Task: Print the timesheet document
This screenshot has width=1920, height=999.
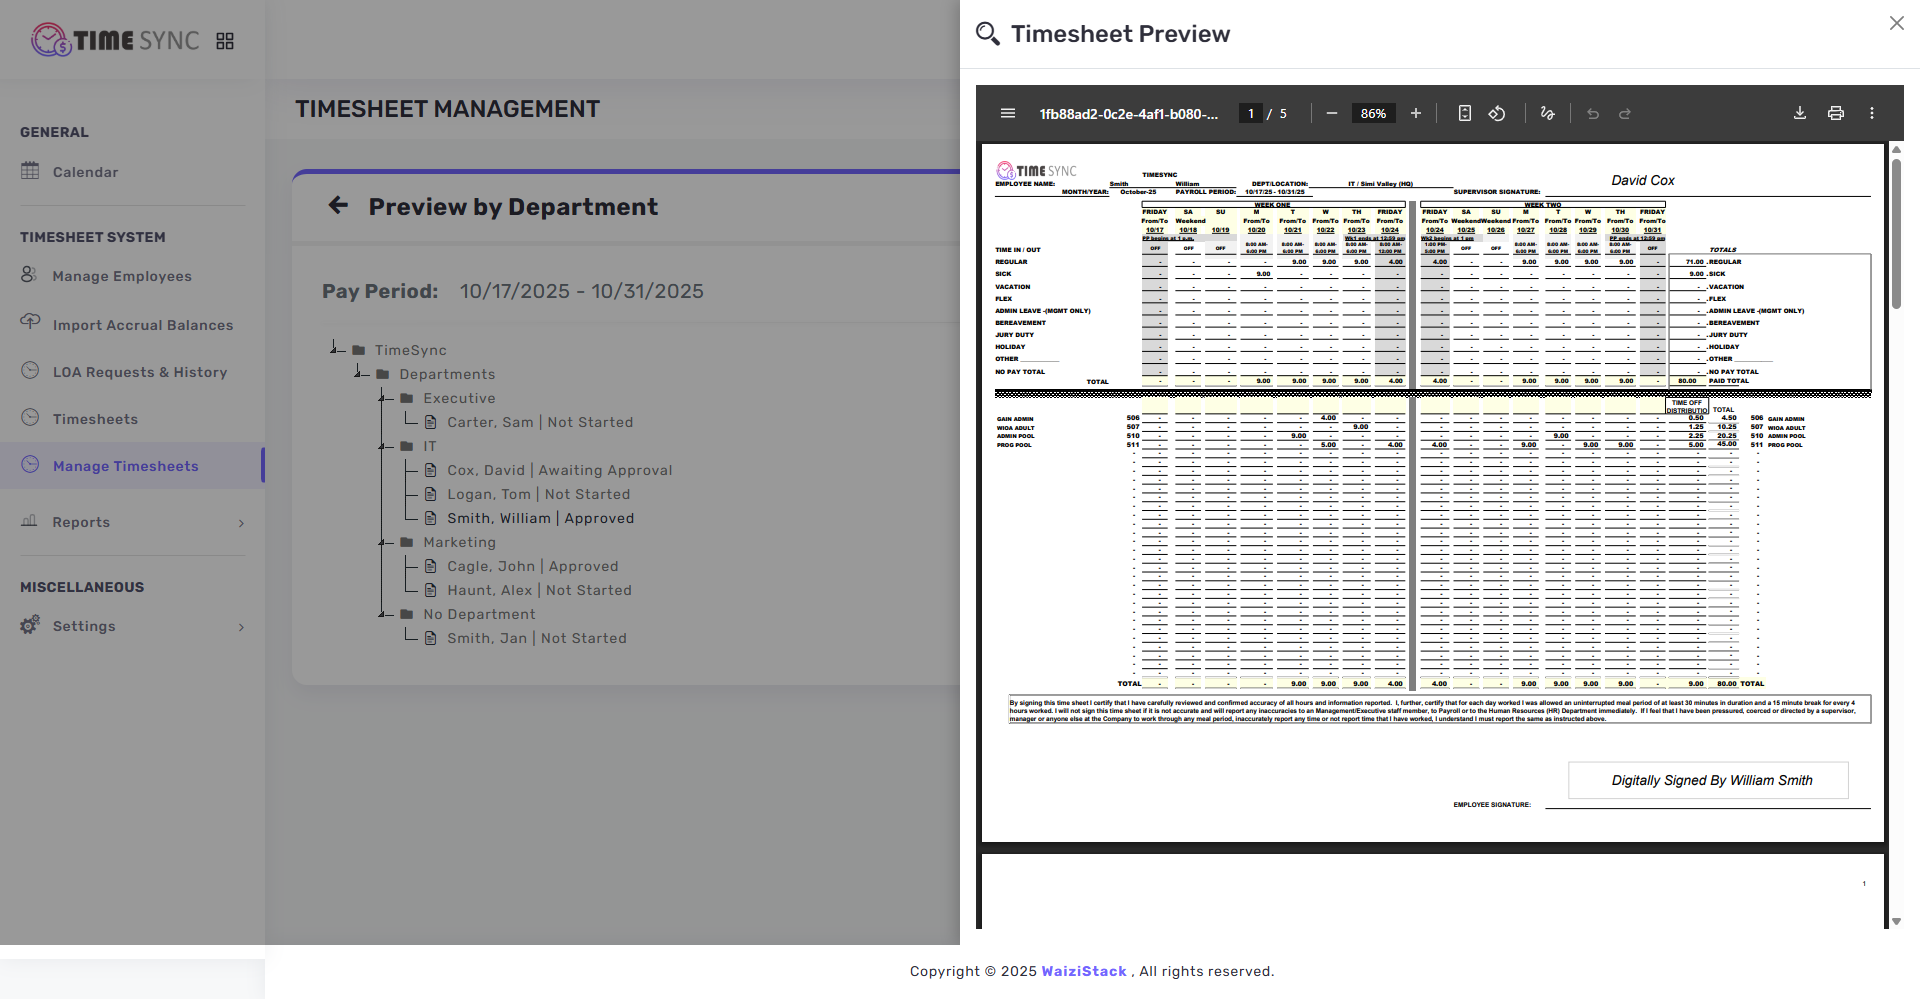Action: 1836,113
